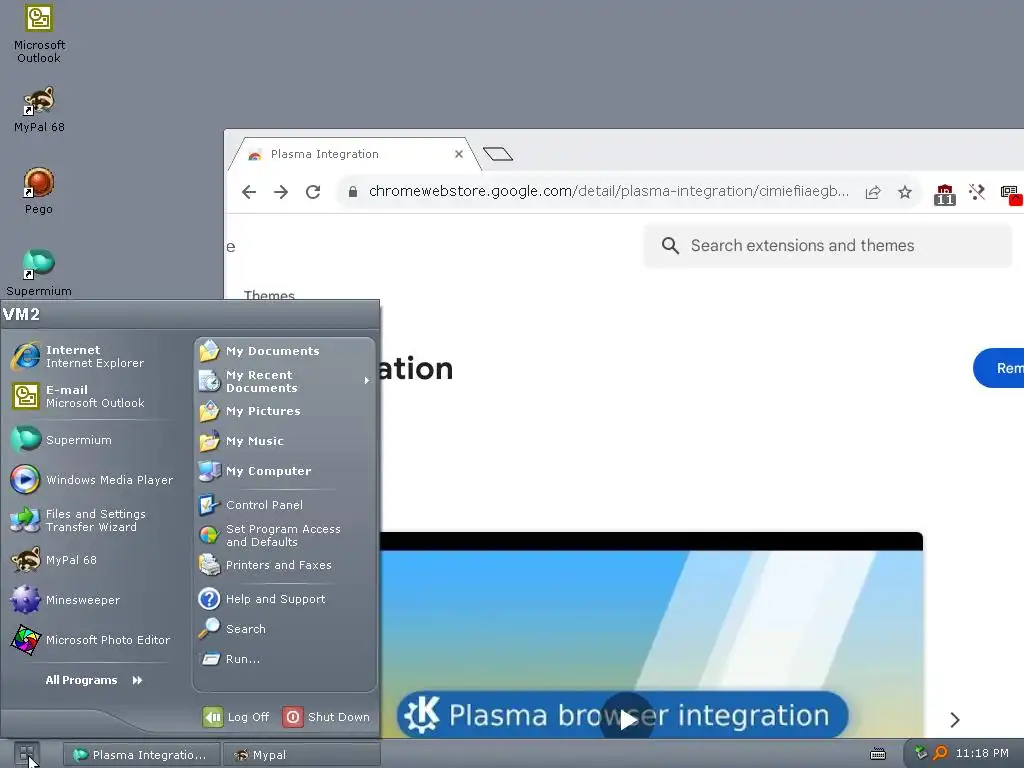Image resolution: width=1024 pixels, height=768 pixels.
Task: Reload the current page
Action: (313, 192)
